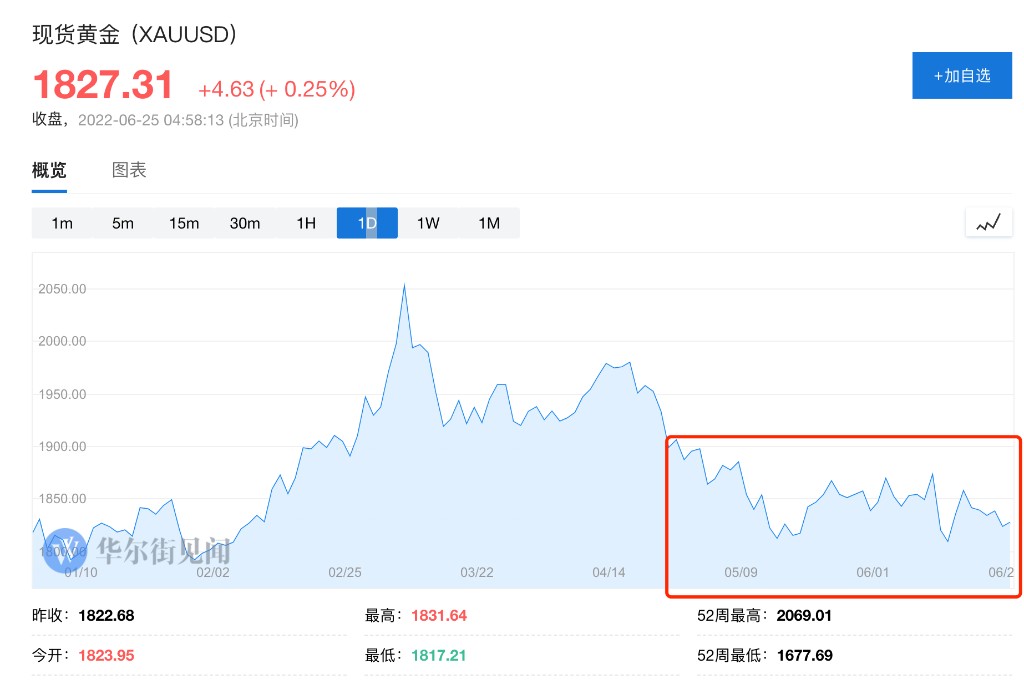Set chart interval to 1H

pos(306,223)
